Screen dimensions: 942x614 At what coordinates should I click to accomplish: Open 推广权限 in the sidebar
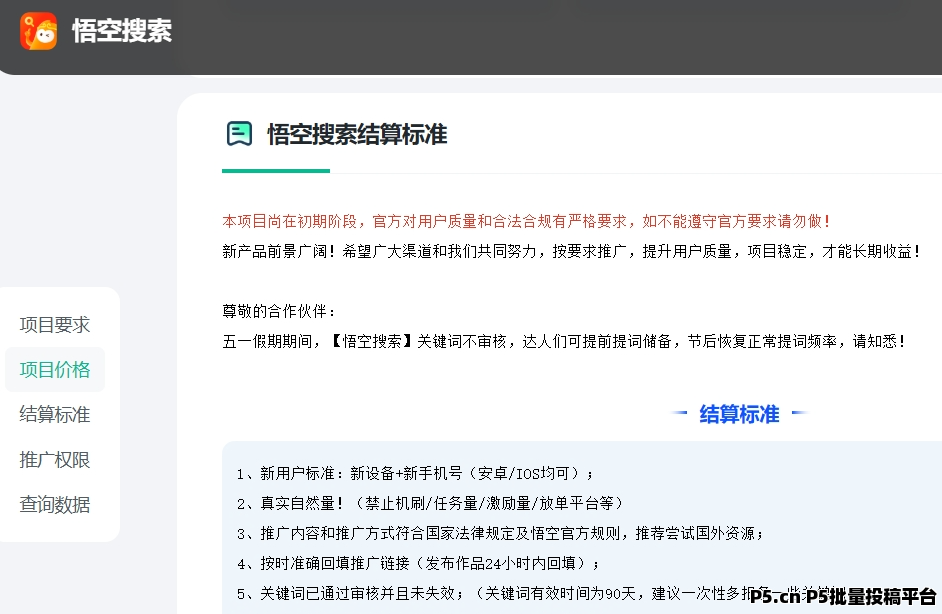coord(55,460)
